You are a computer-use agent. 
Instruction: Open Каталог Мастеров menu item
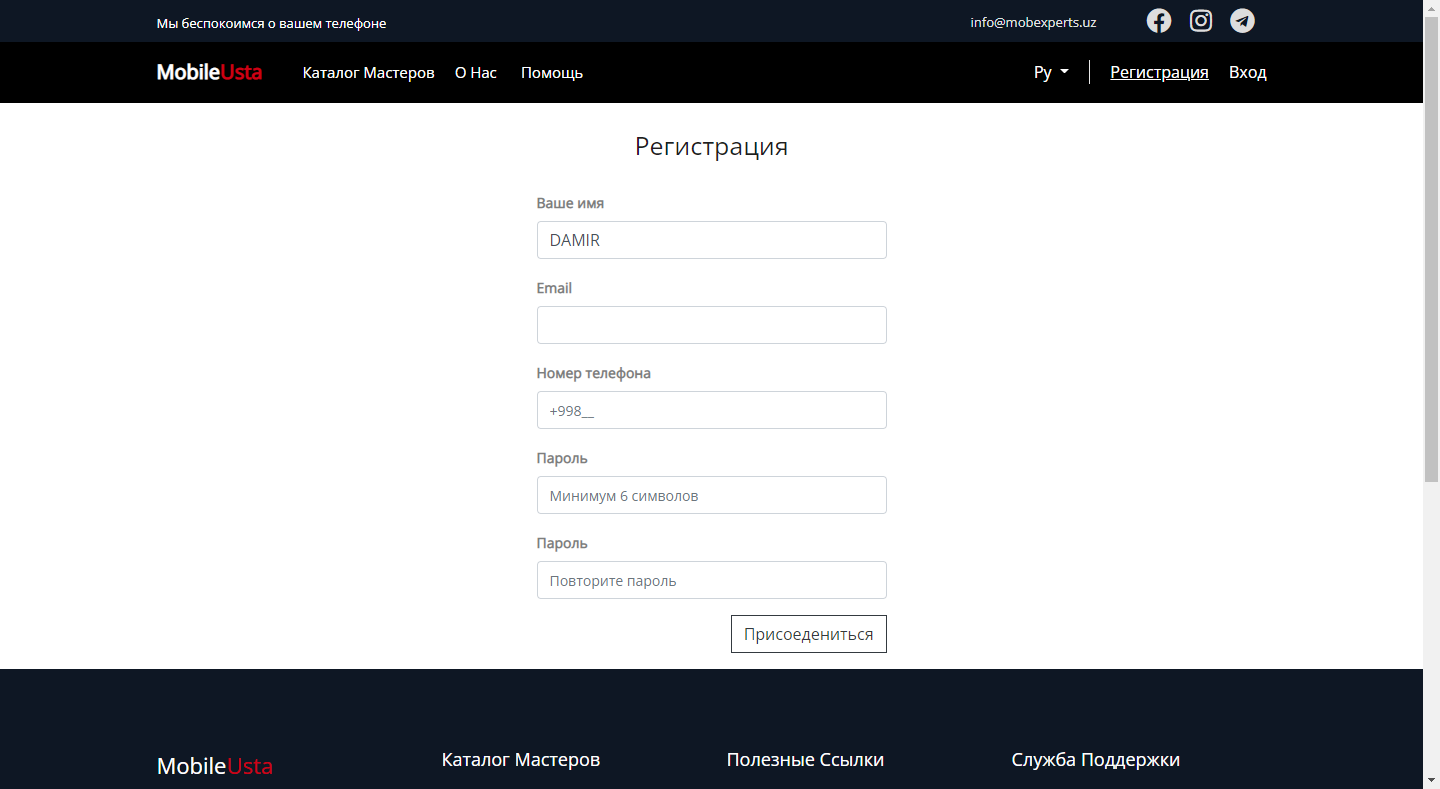(368, 73)
